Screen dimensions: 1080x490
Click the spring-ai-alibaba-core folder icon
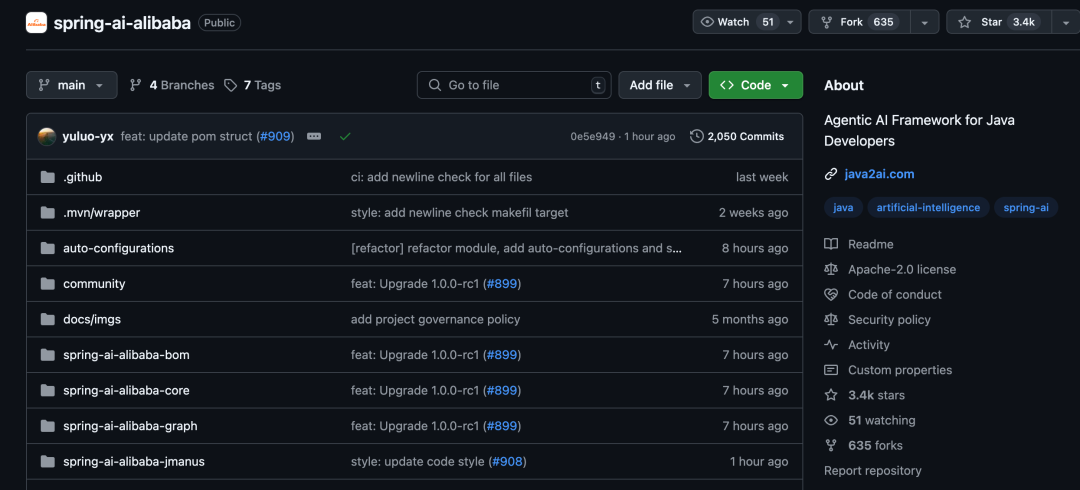pos(48,390)
